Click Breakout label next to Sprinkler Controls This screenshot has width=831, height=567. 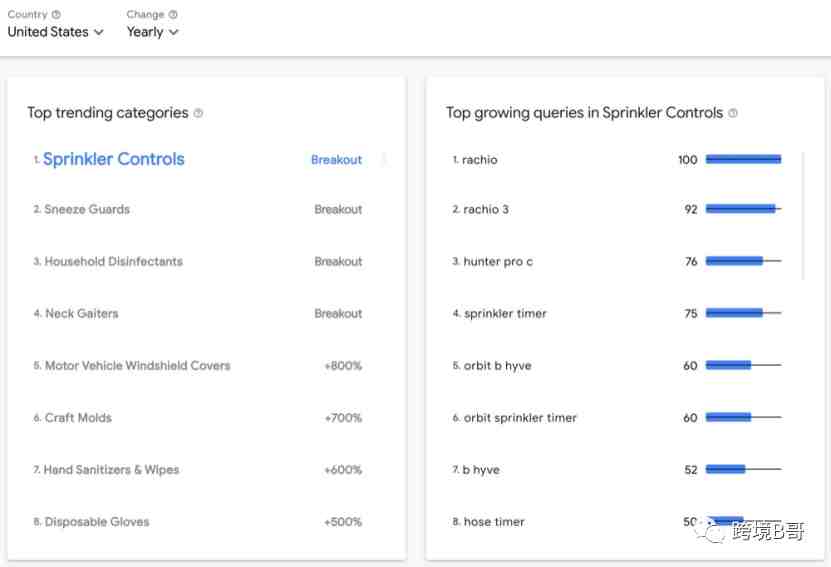tap(337, 160)
